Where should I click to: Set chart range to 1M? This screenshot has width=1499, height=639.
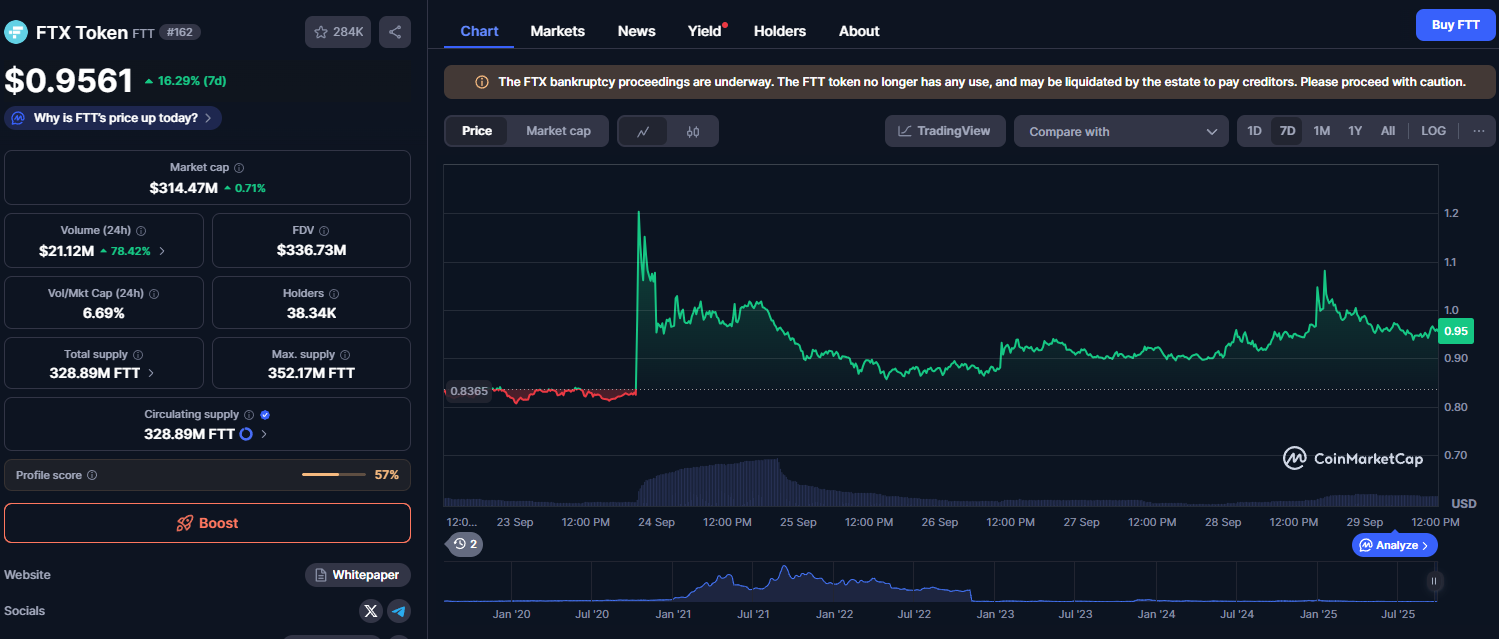coord(1321,131)
